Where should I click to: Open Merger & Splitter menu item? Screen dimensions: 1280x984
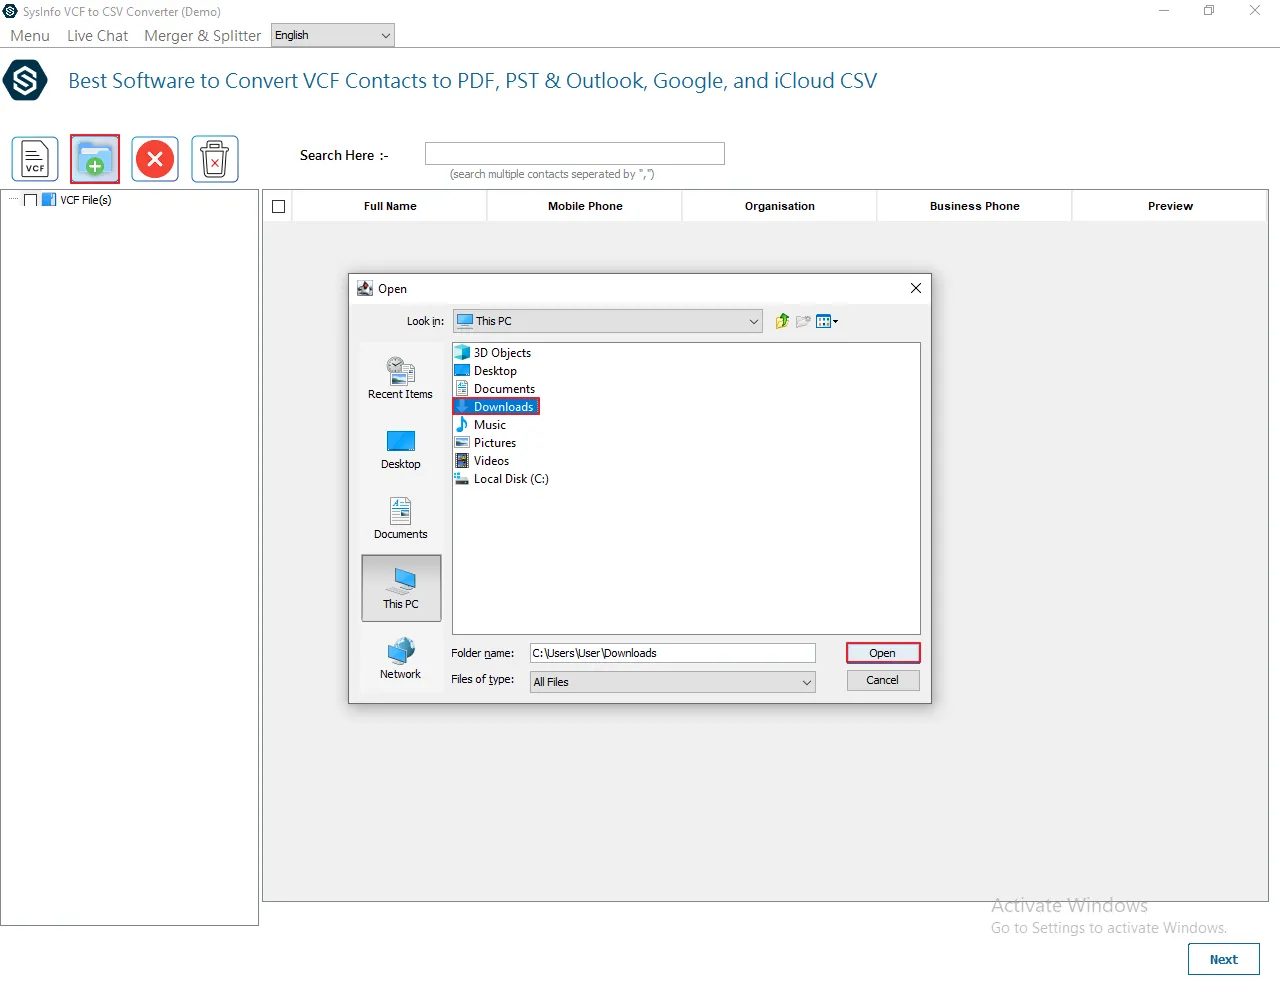[202, 36]
